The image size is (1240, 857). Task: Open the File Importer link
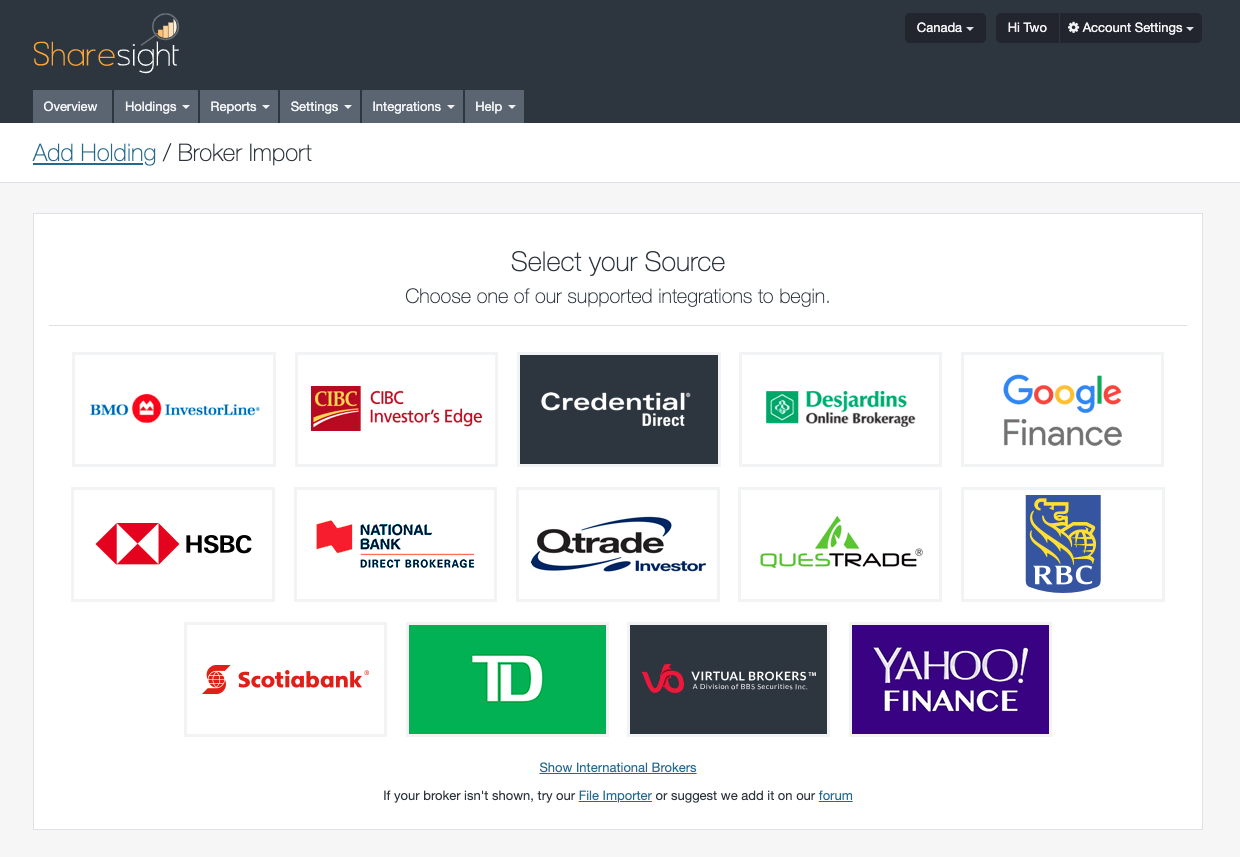pos(615,796)
